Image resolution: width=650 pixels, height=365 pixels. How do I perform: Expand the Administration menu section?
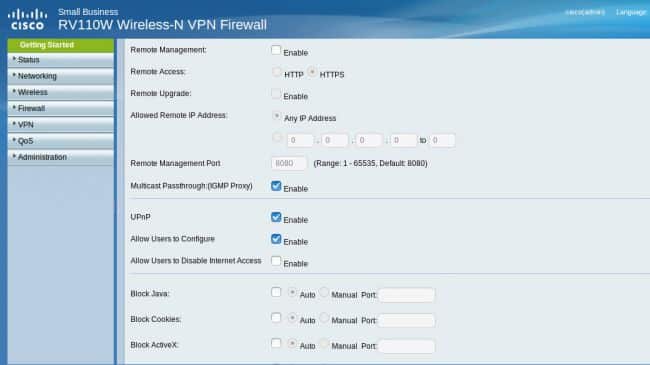coord(61,157)
